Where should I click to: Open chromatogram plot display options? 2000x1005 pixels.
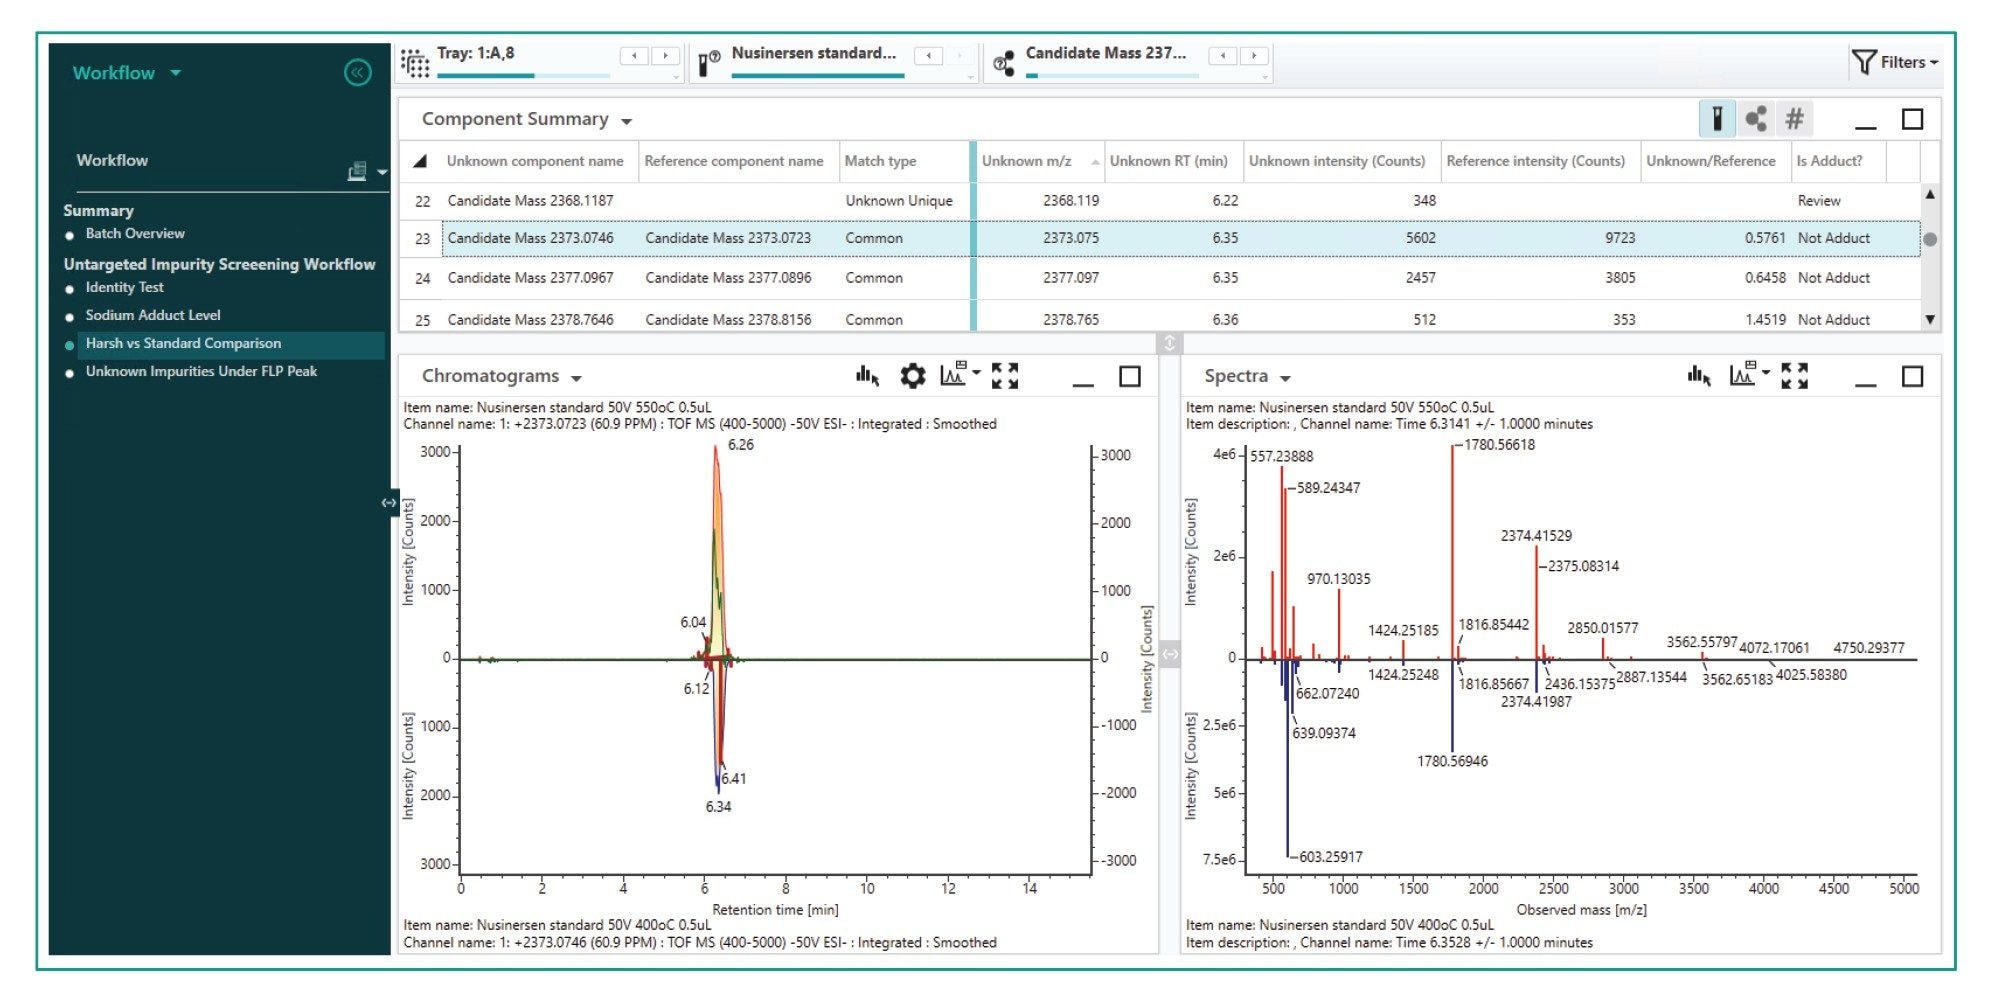960,374
